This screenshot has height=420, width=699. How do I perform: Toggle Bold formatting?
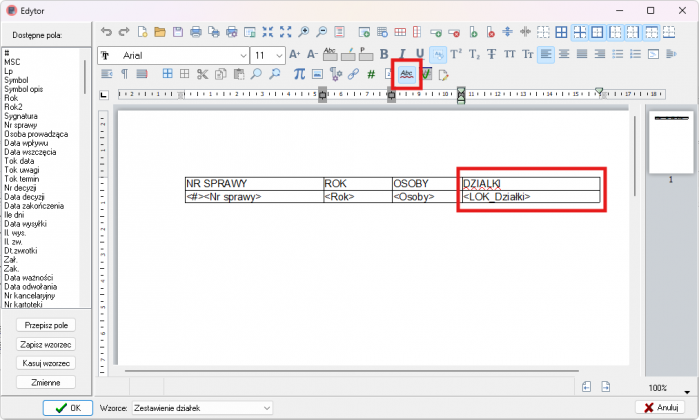point(383,54)
